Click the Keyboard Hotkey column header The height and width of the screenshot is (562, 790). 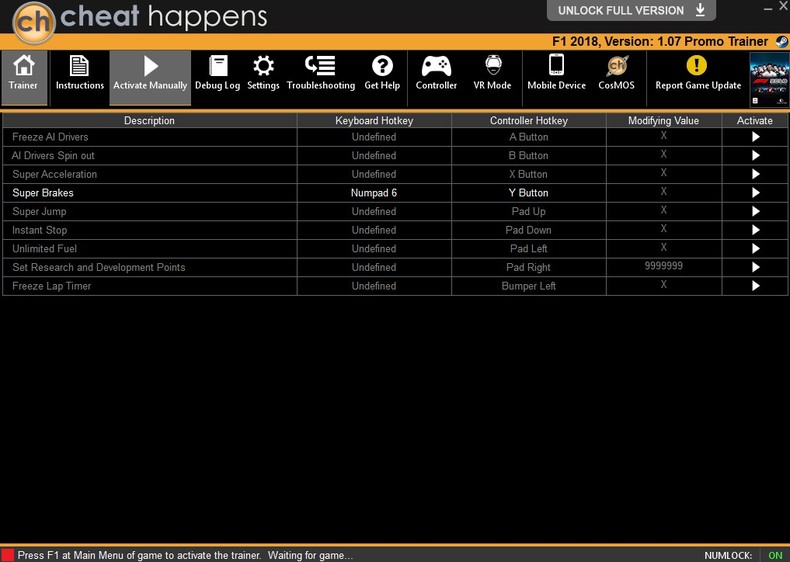[x=374, y=120]
